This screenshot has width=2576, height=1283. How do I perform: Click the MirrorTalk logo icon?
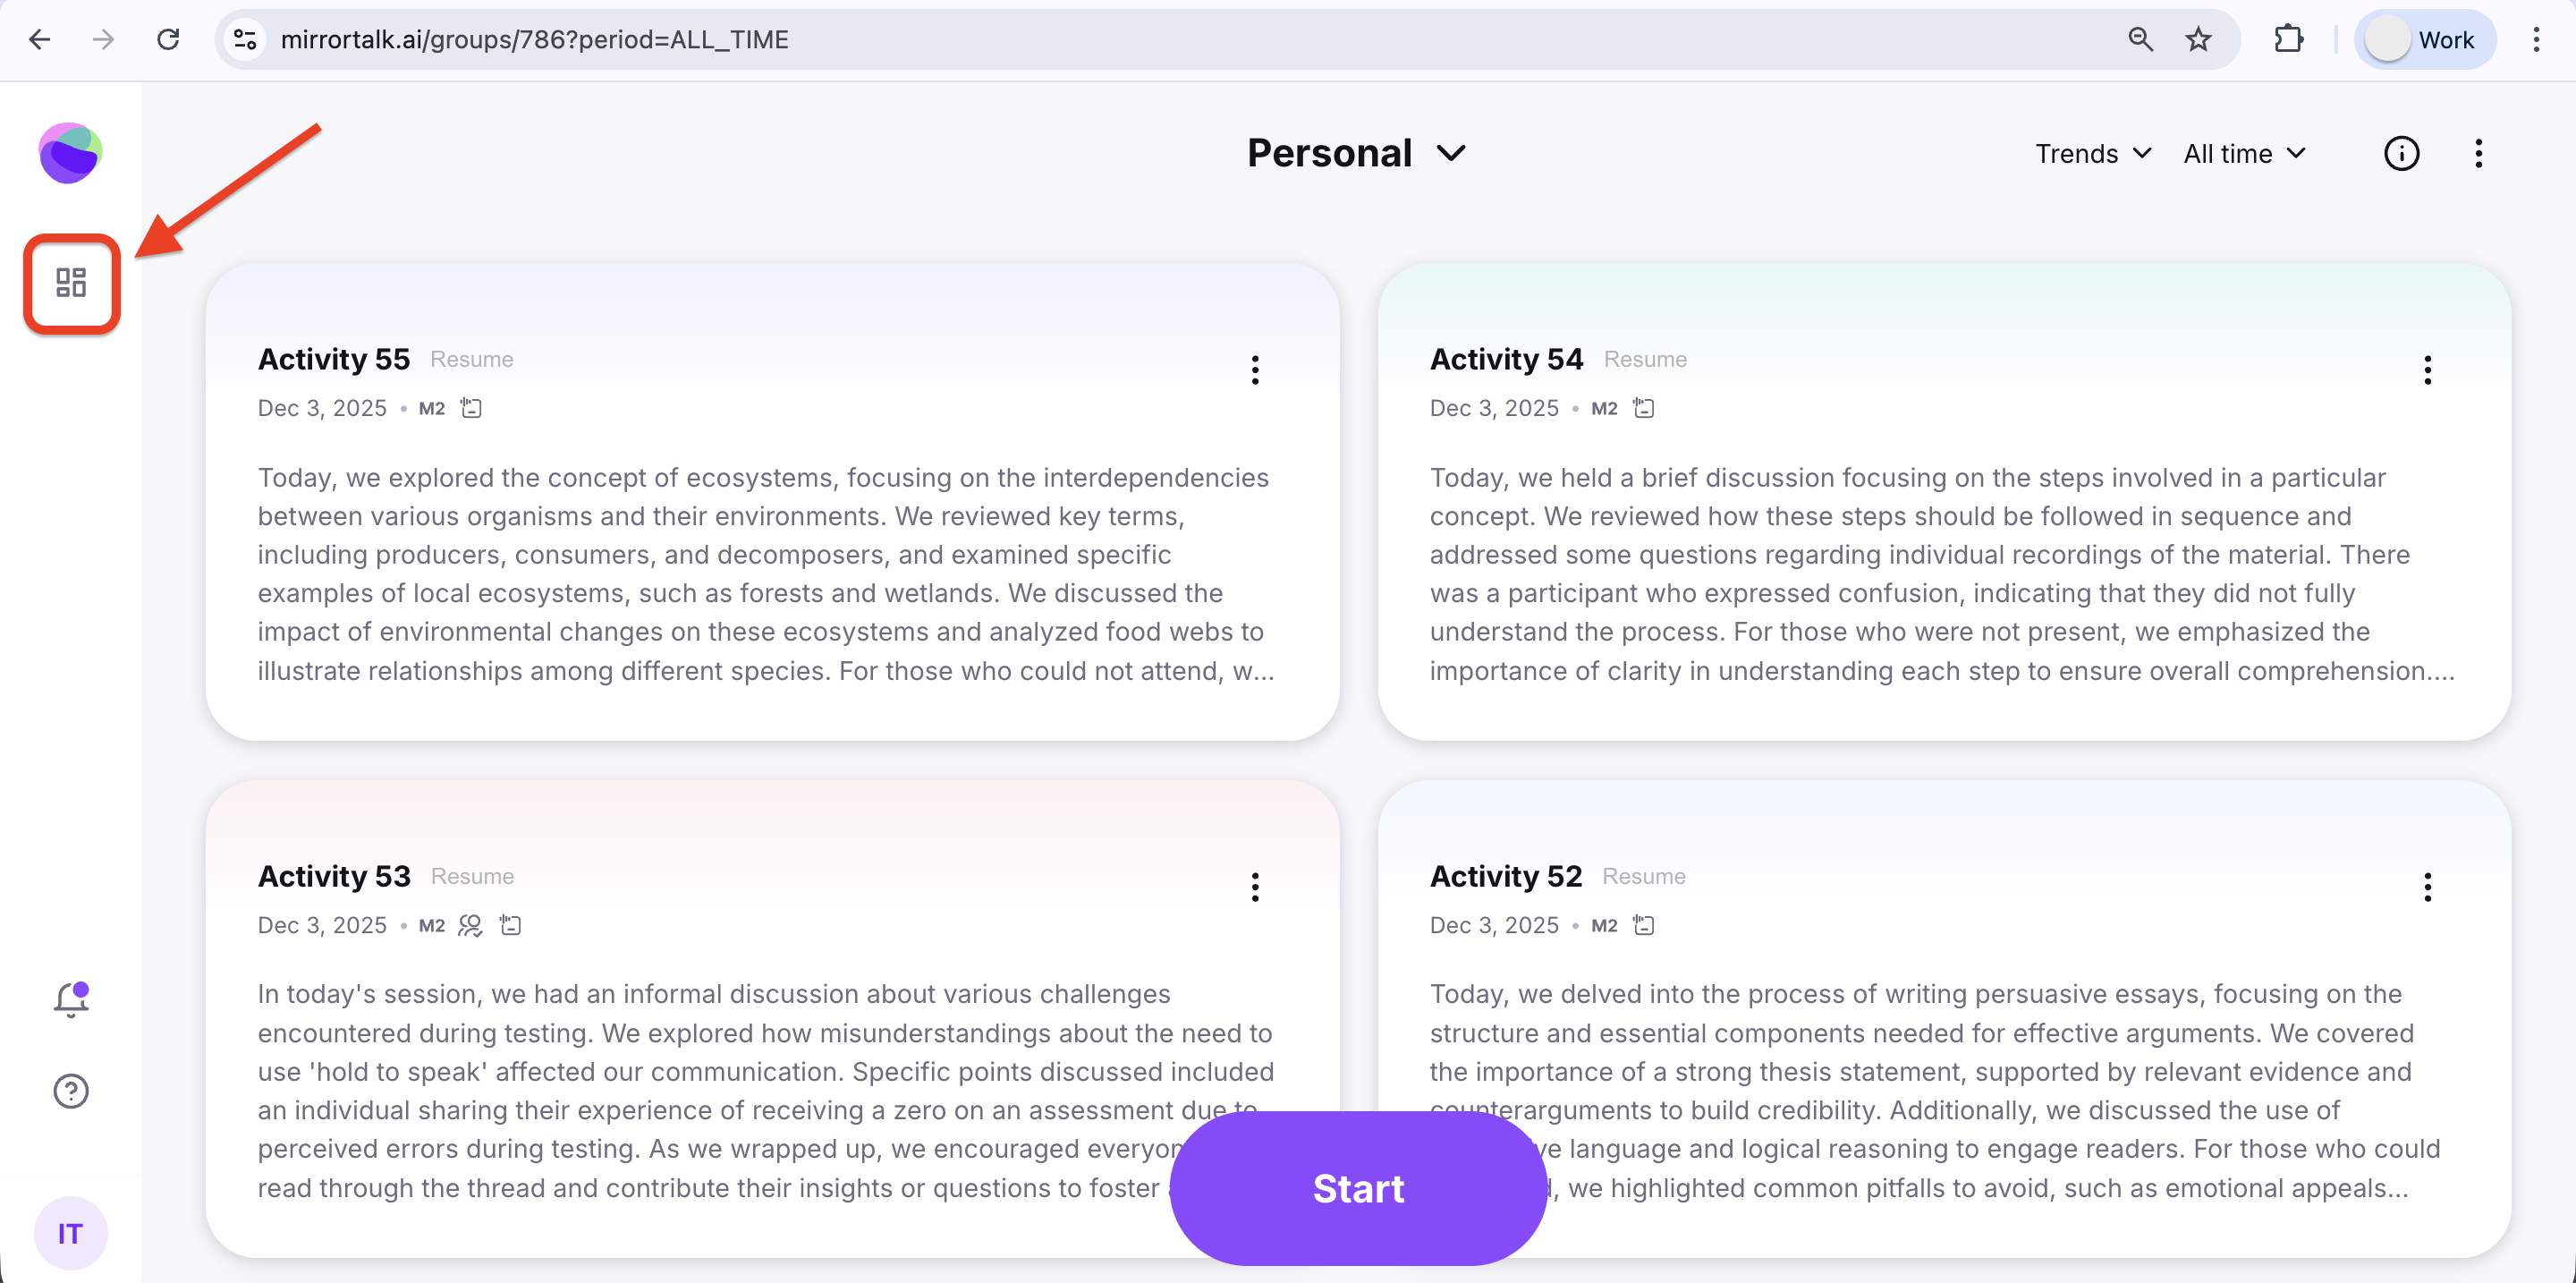(x=70, y=153)
